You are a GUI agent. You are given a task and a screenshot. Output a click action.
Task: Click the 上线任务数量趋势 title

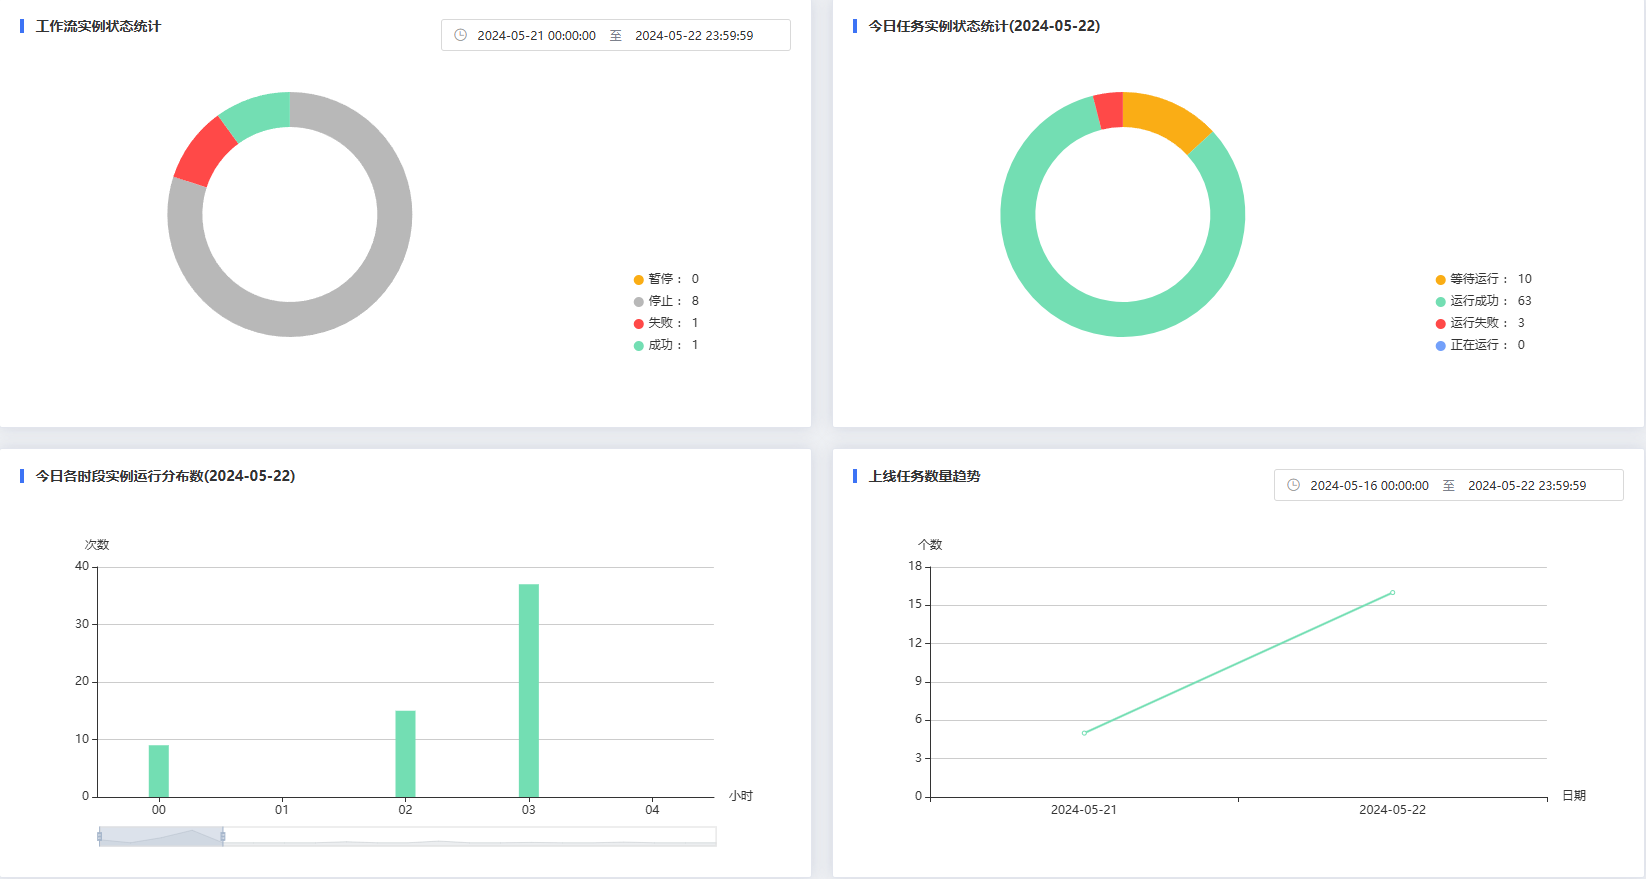pos(924,476)
